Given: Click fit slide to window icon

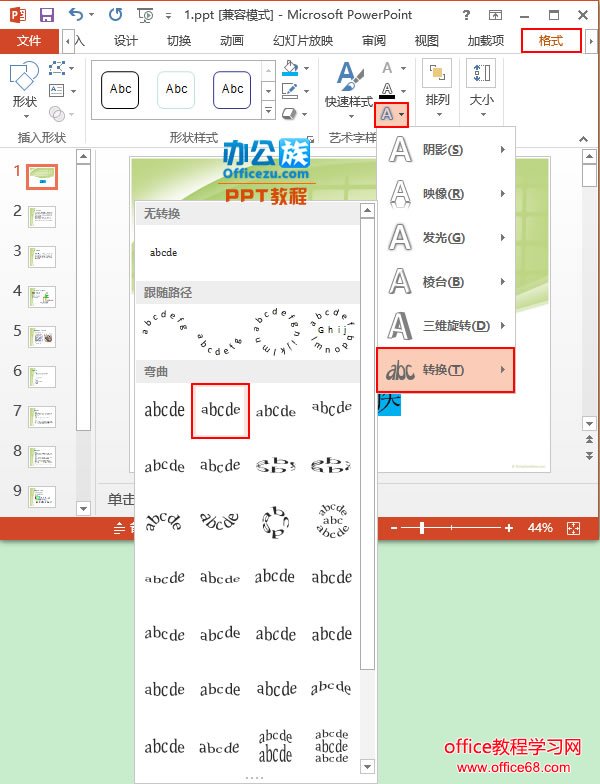Looking at the screenshot, I should [574, 528].
